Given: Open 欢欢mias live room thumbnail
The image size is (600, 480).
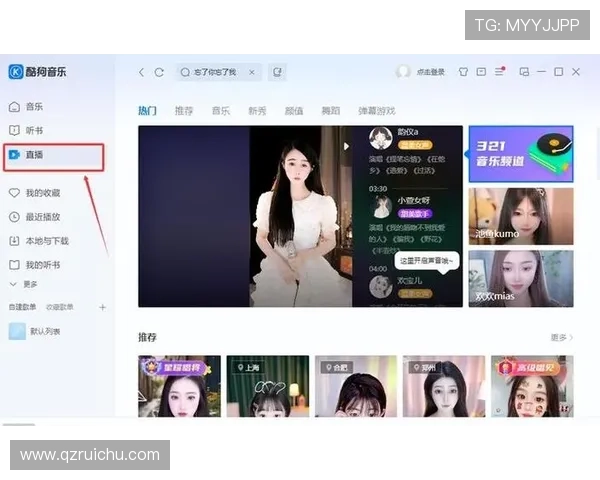Looking at the screenshot, I should click(x=521, y=279).
